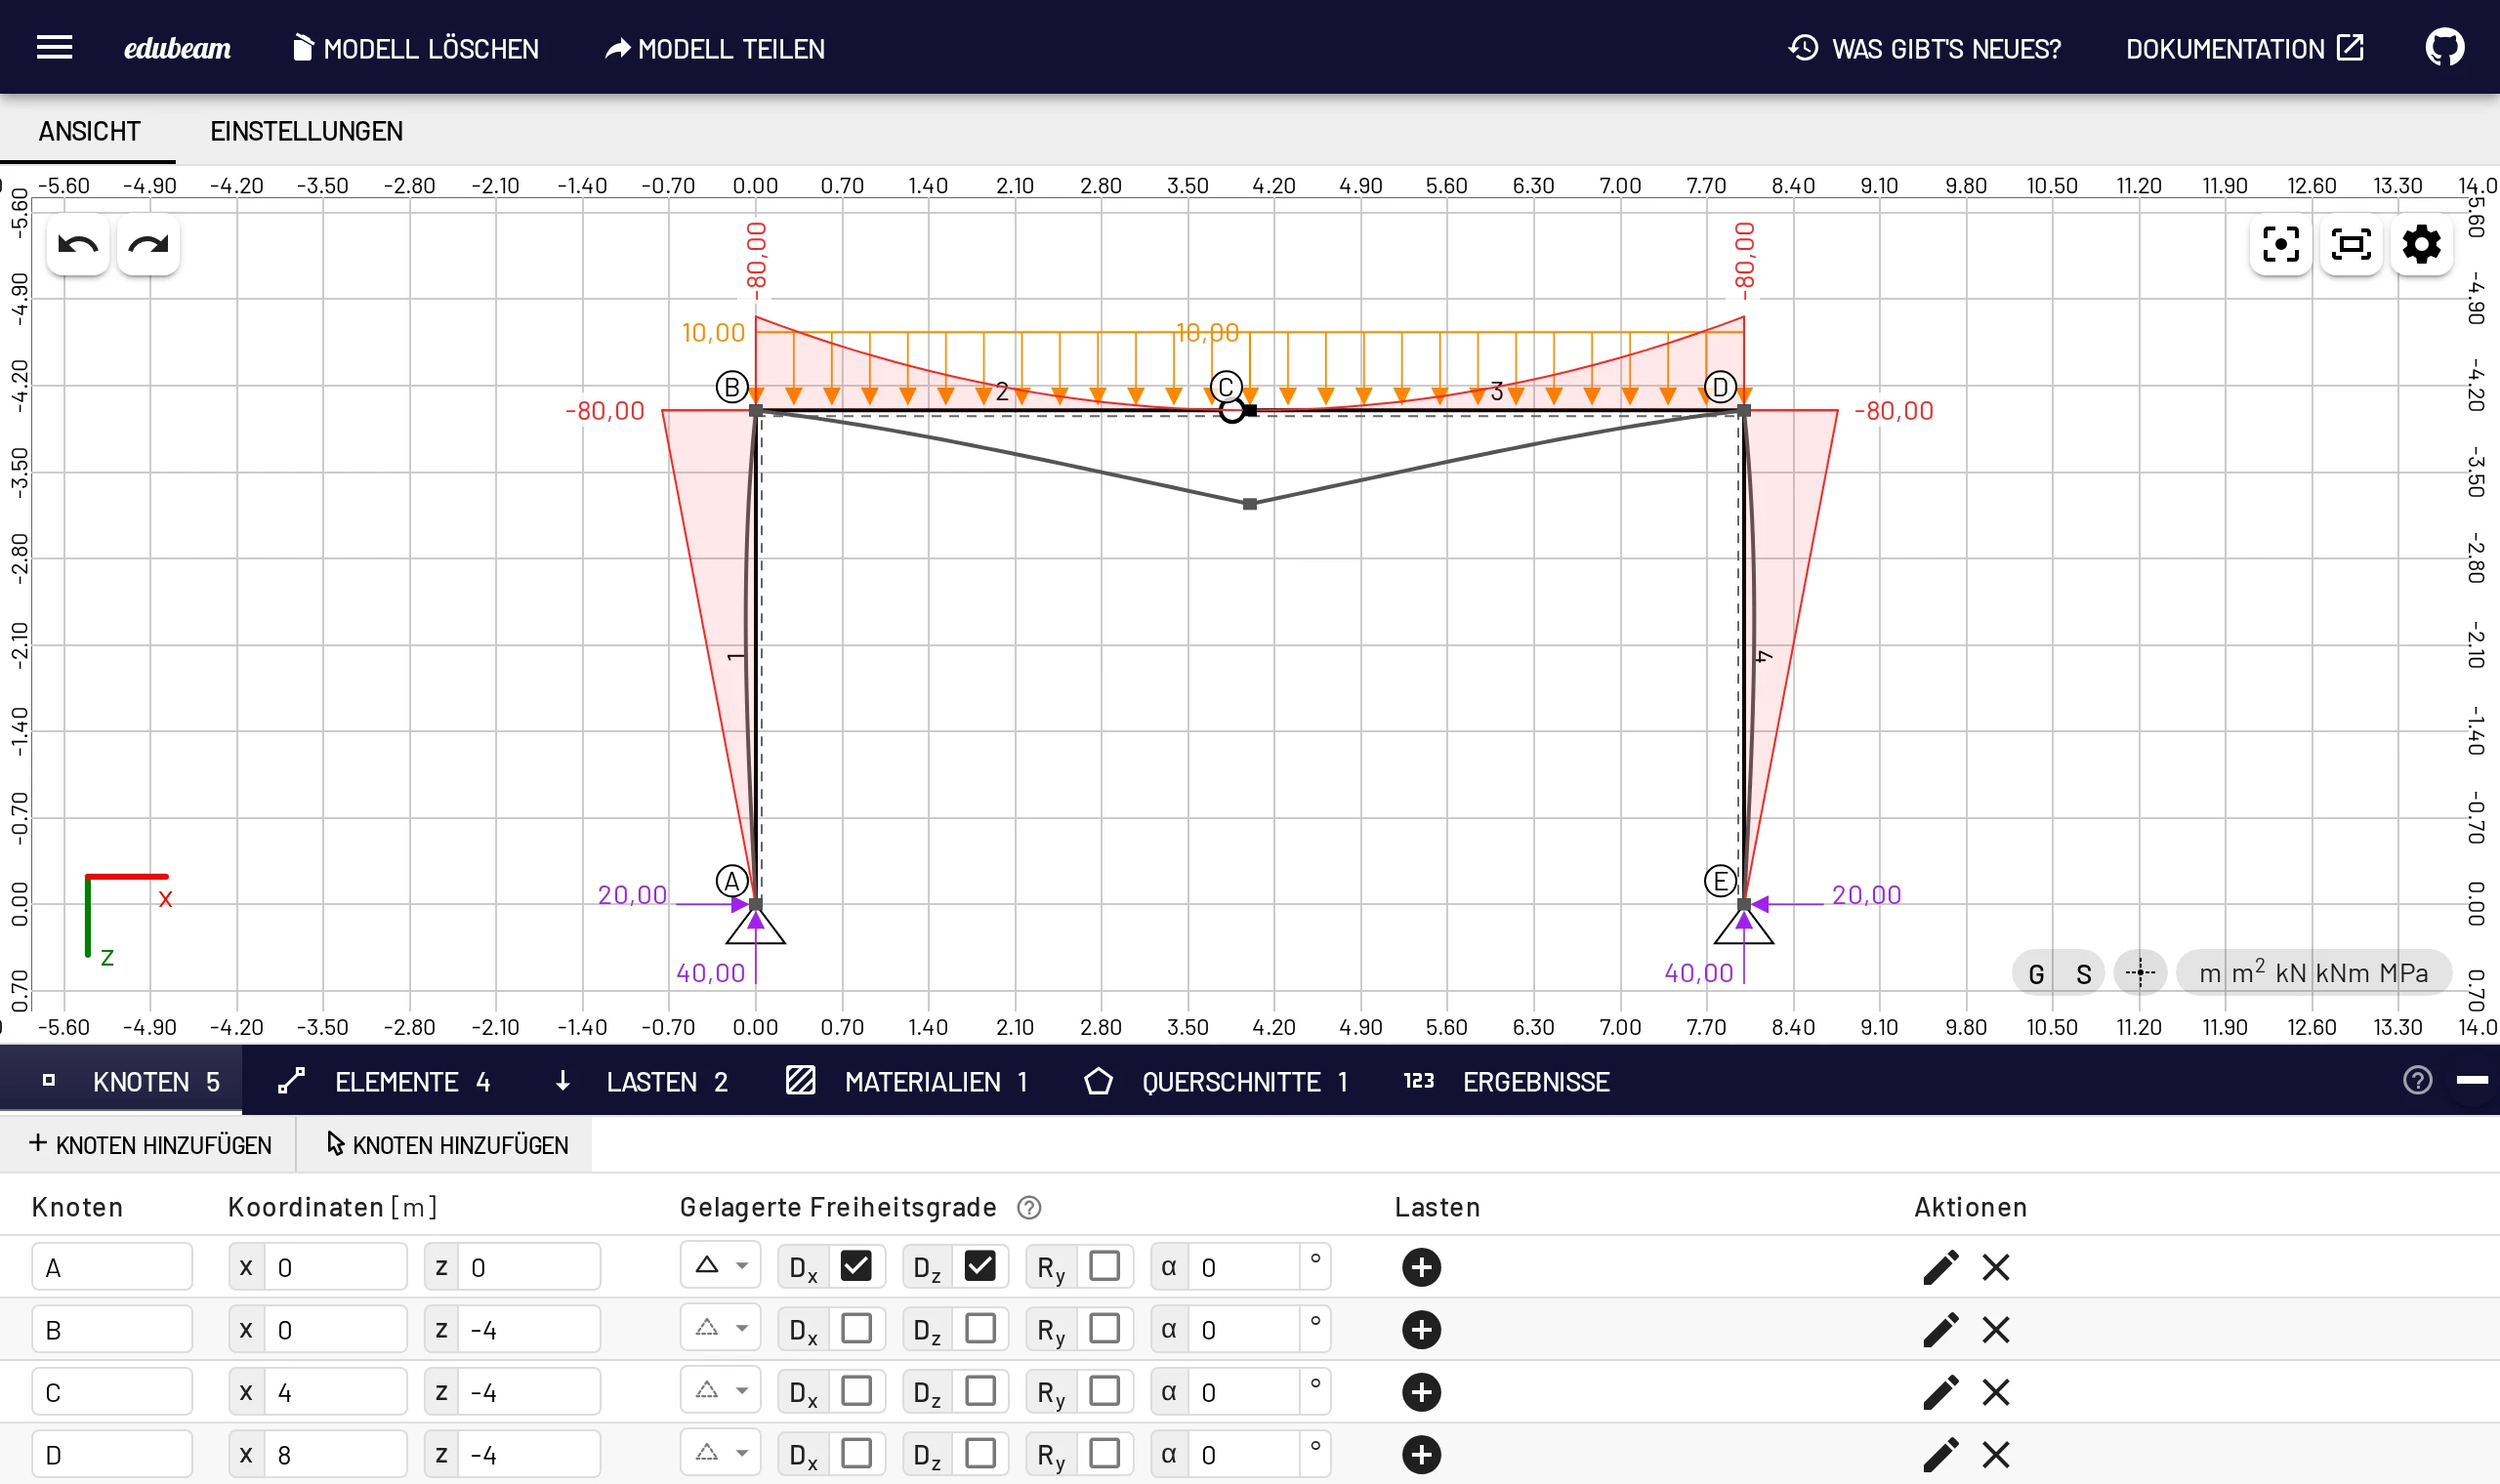
Task: Enable Dz constraint for node C
Action: (x=980, y=1391)
